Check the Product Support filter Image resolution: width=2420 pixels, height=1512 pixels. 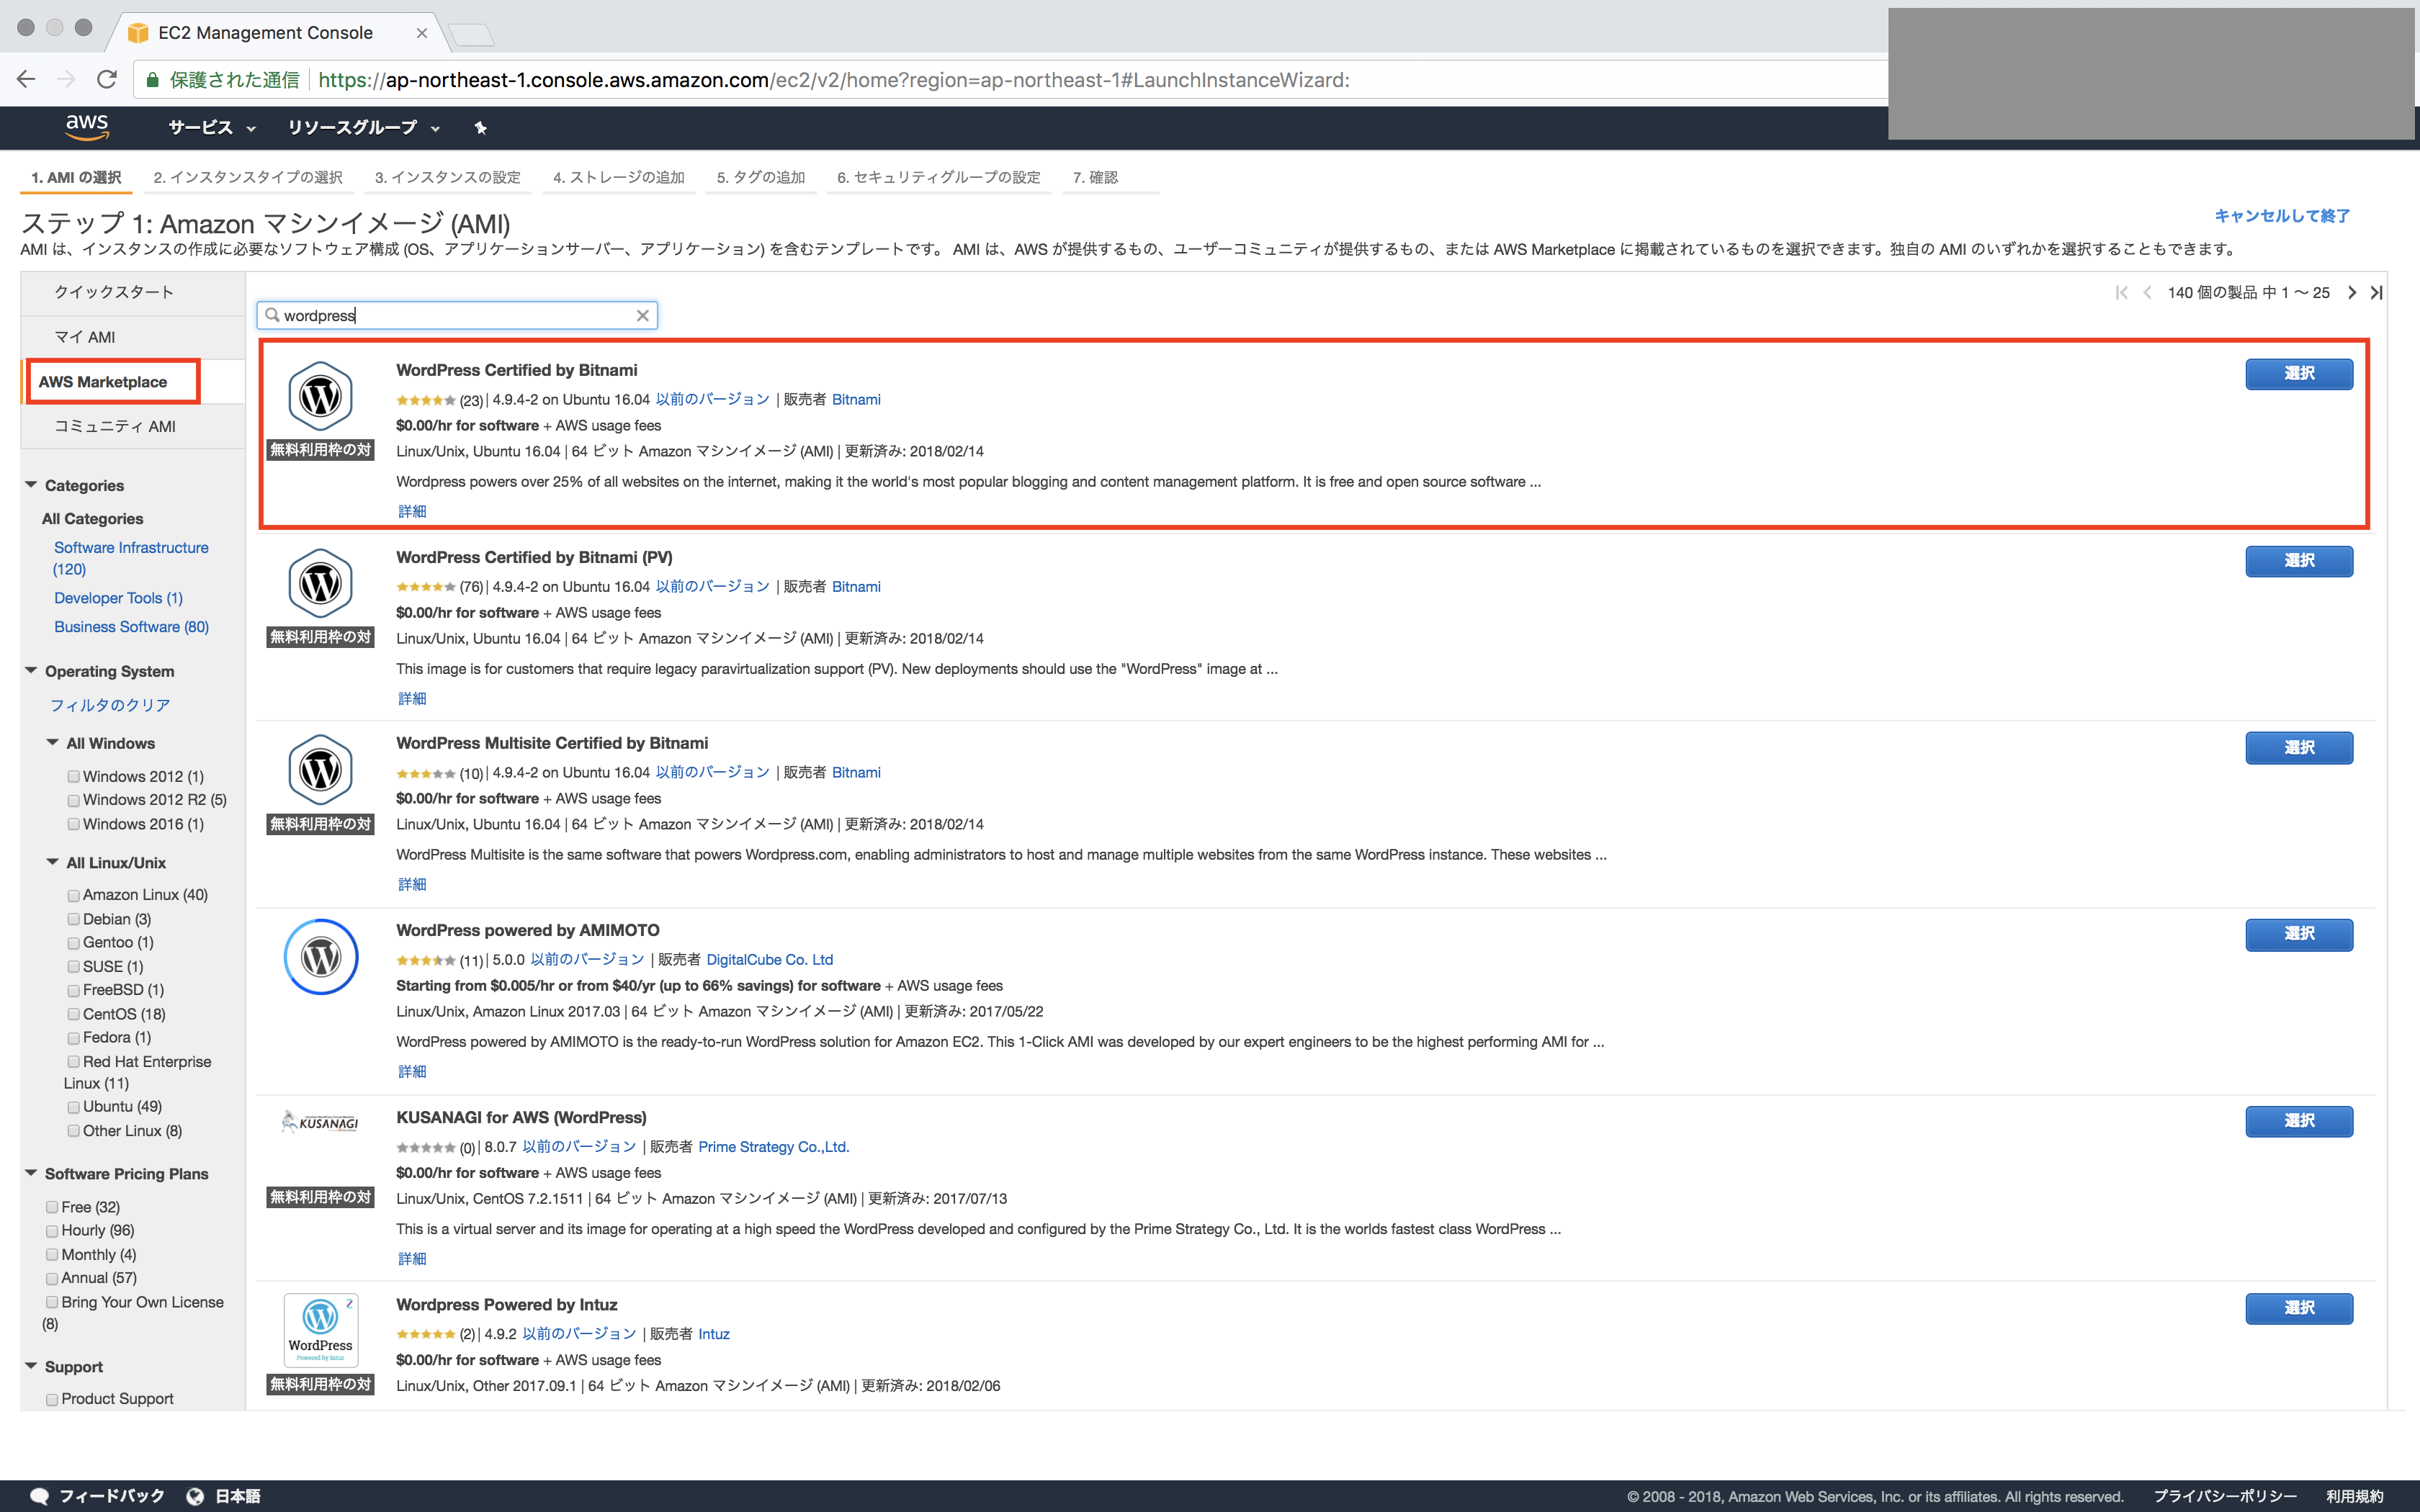click(52, 1399)
